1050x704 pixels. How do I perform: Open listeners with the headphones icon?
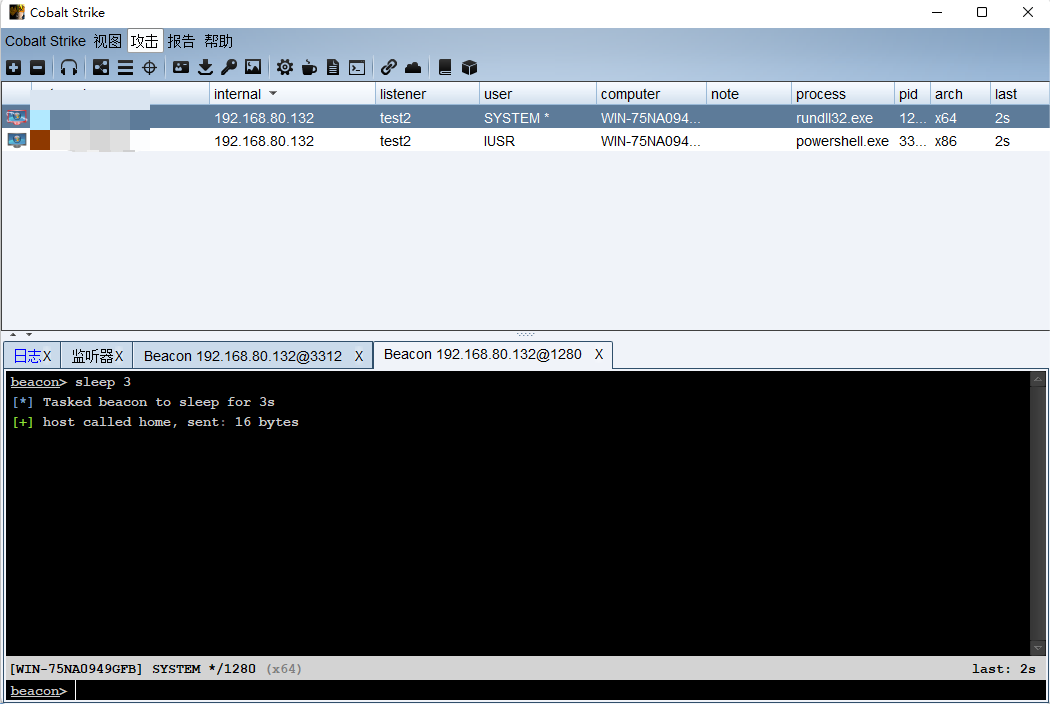coord(69,68)
